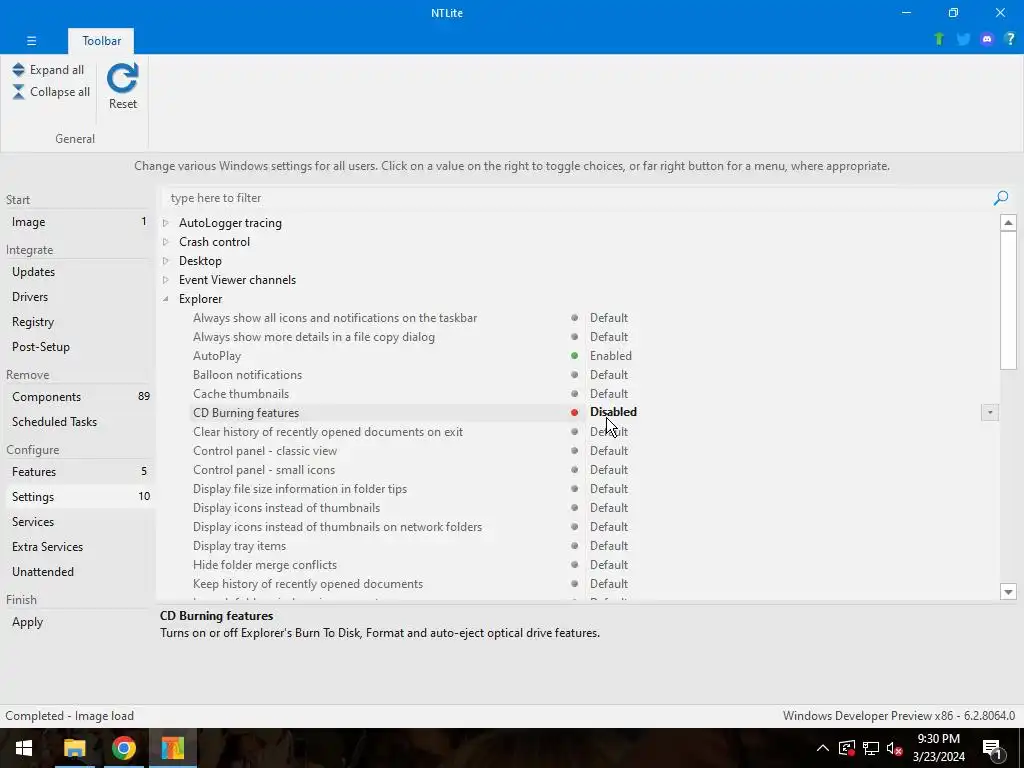Toggle Control panel - small icons value
The image size is (1024, 768).
pos(609,470)
